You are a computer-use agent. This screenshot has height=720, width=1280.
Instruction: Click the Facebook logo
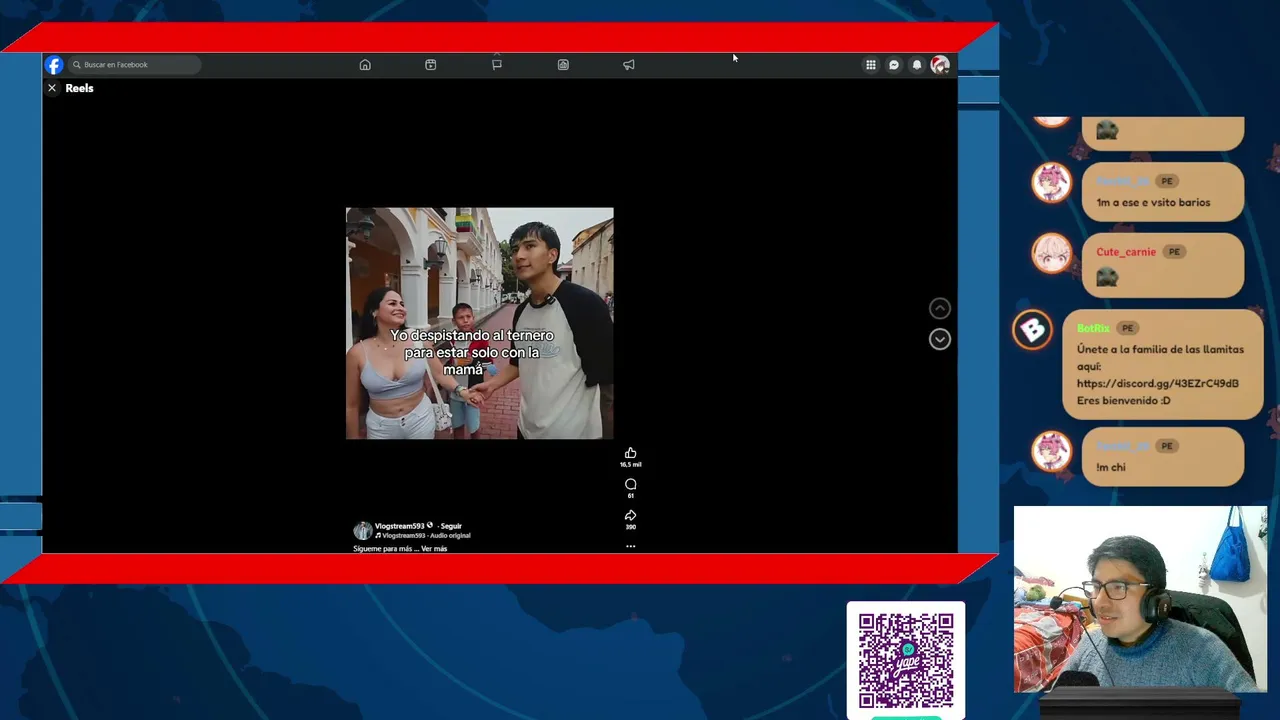tap(54, 65)
